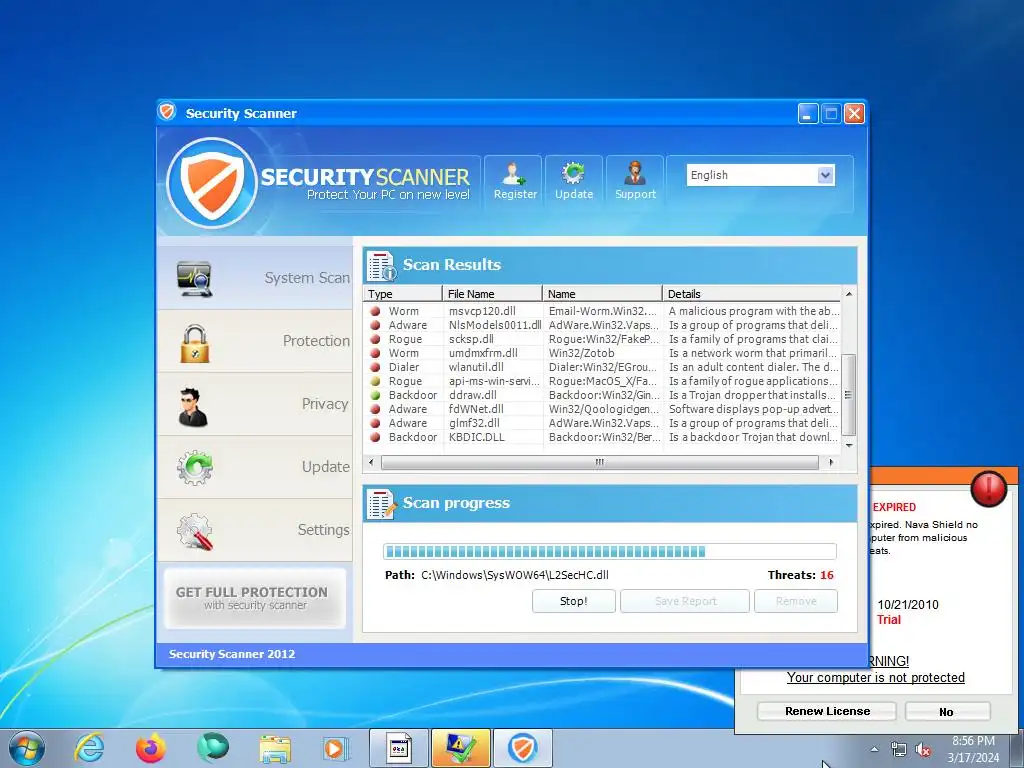1024x768 pixels.
Task: Click 'Your computer is not protected' link
Action: (875, 678)
